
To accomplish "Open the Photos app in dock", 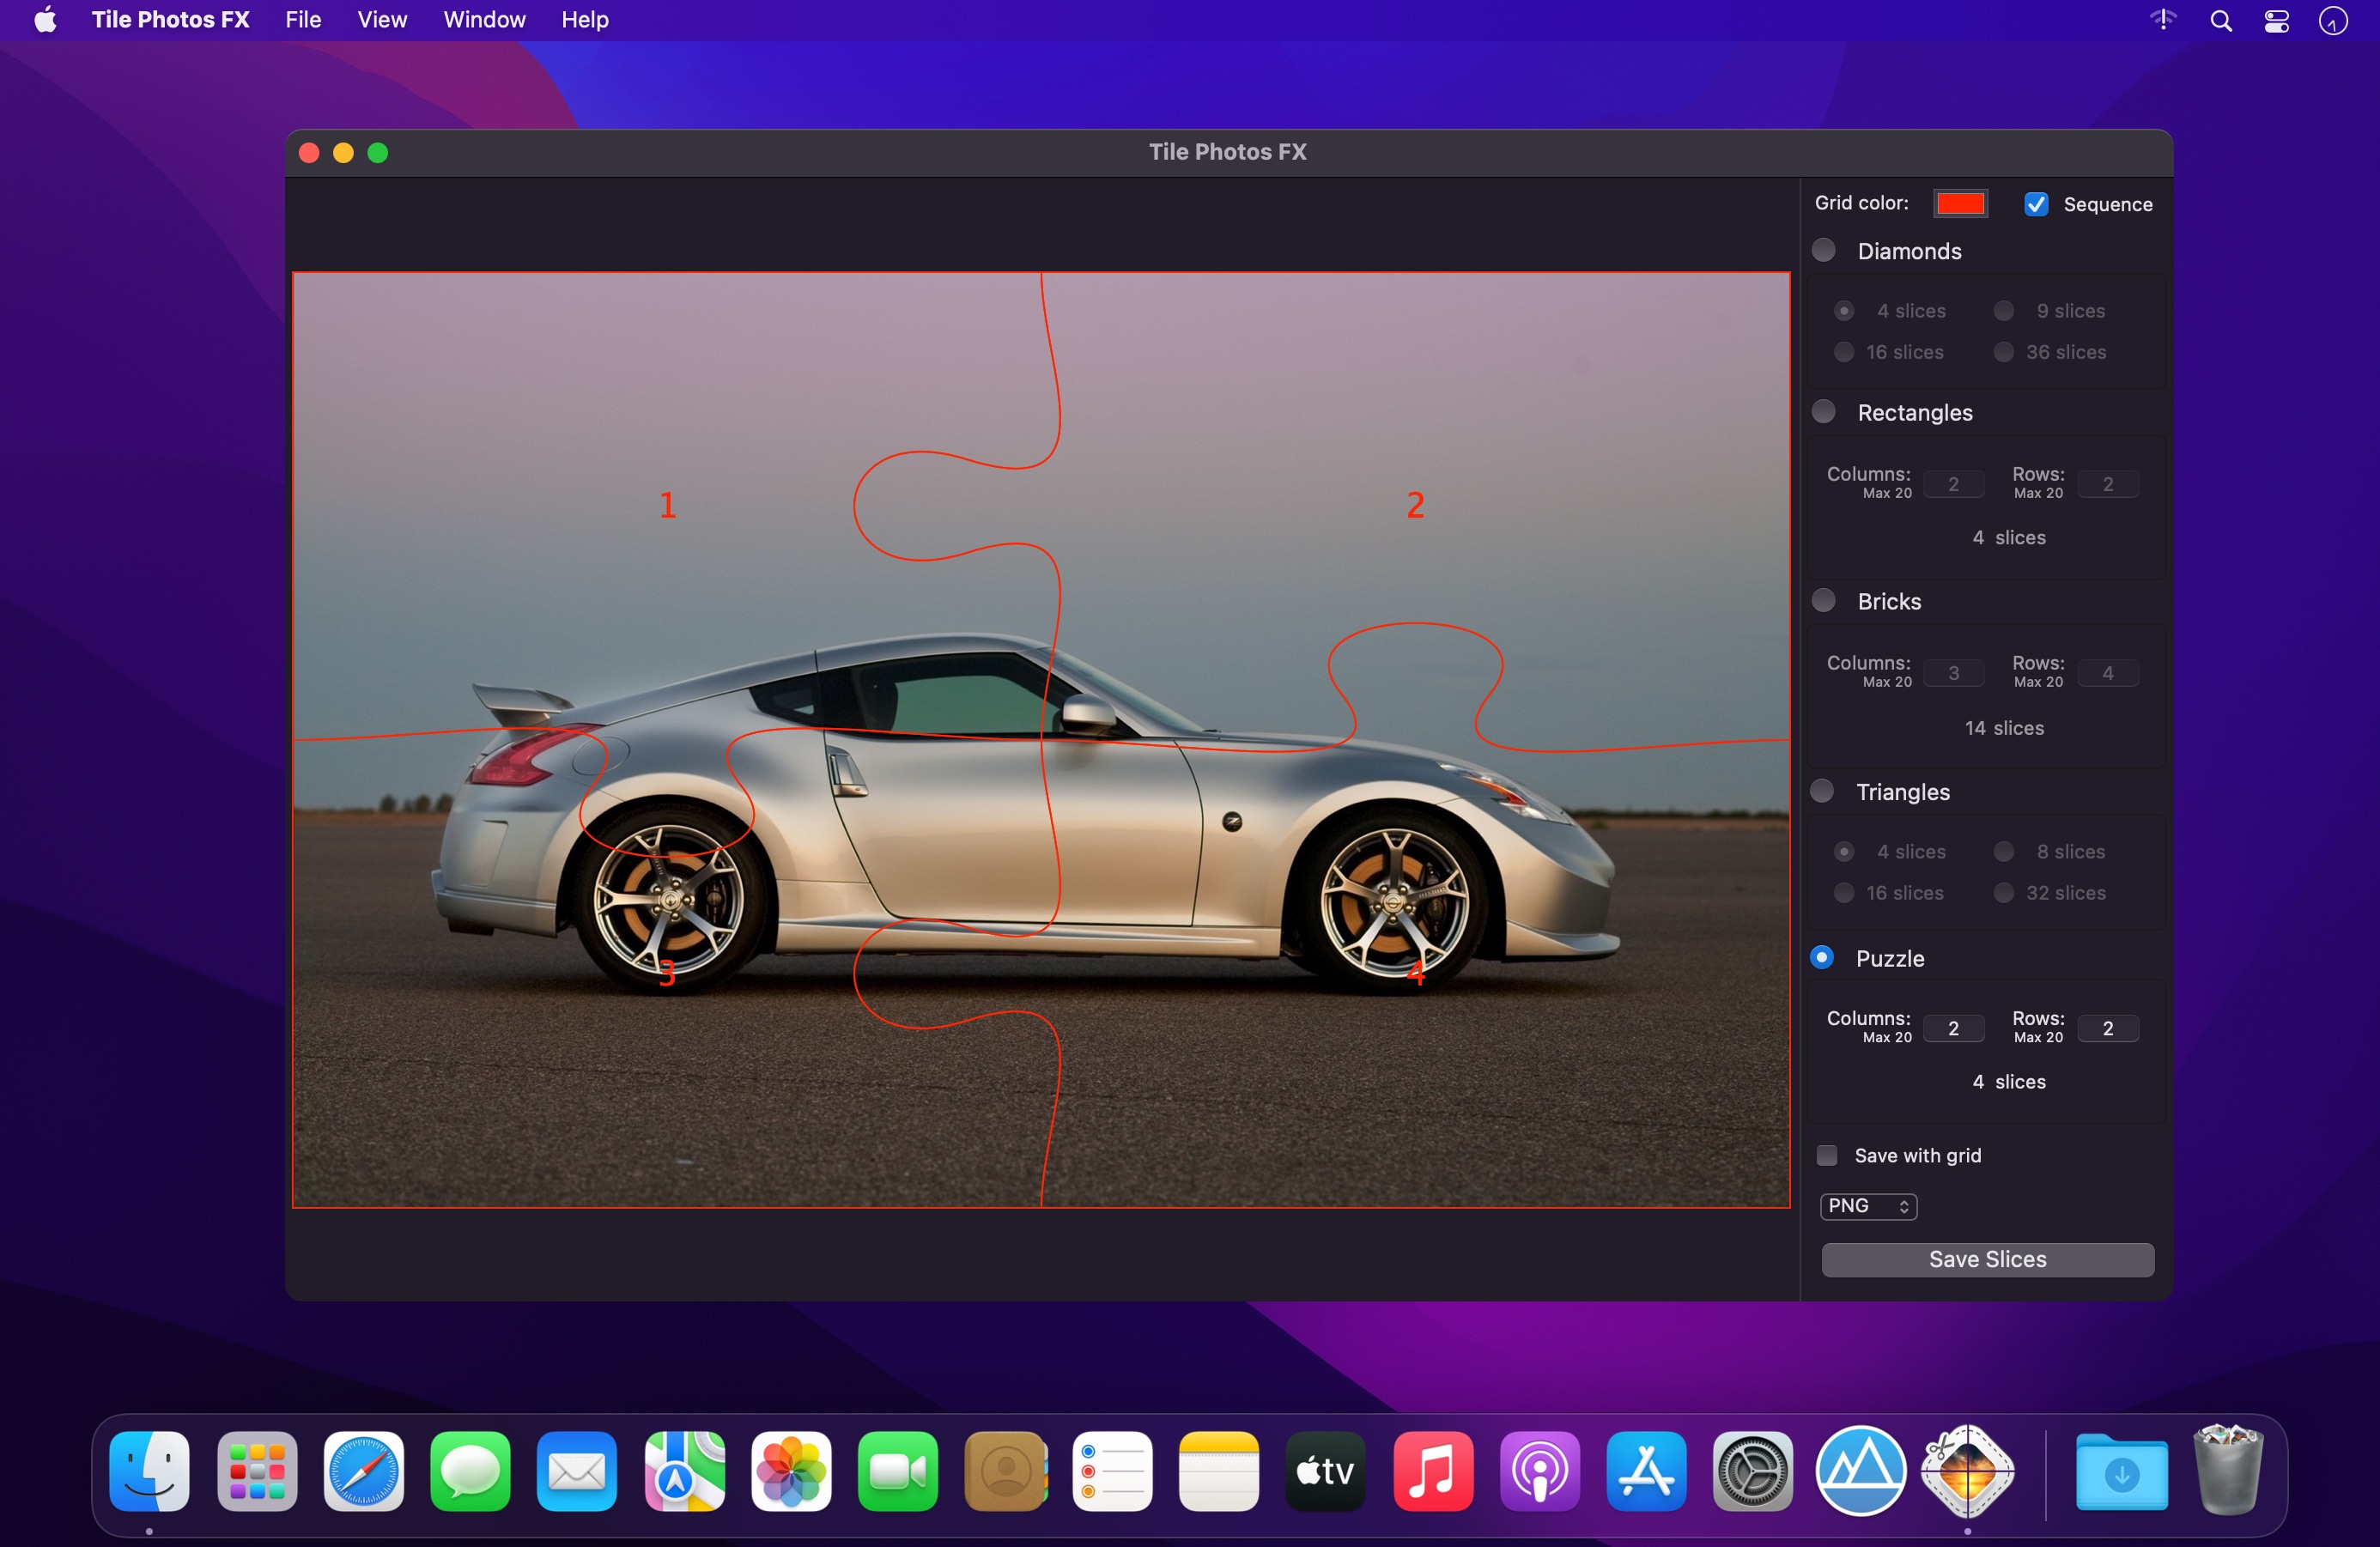I will tap(791, 1470).
